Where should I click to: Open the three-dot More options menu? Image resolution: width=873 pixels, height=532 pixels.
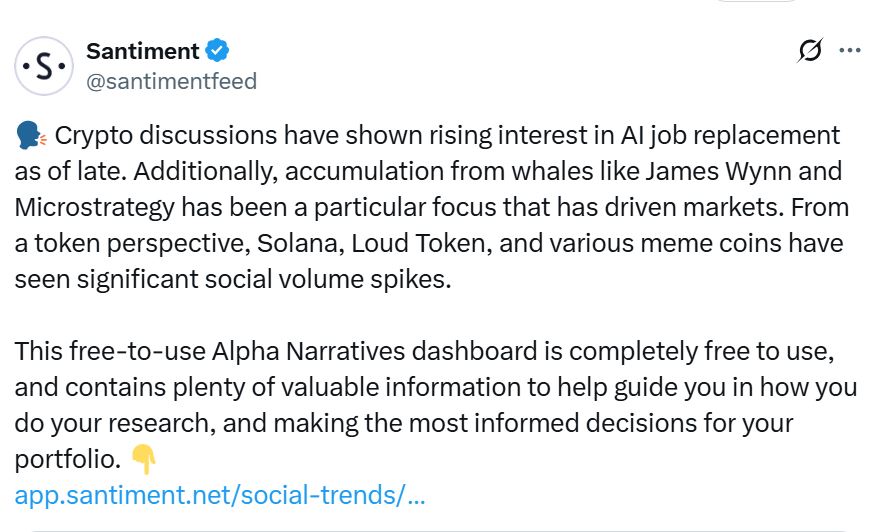[x=850, y=51]
